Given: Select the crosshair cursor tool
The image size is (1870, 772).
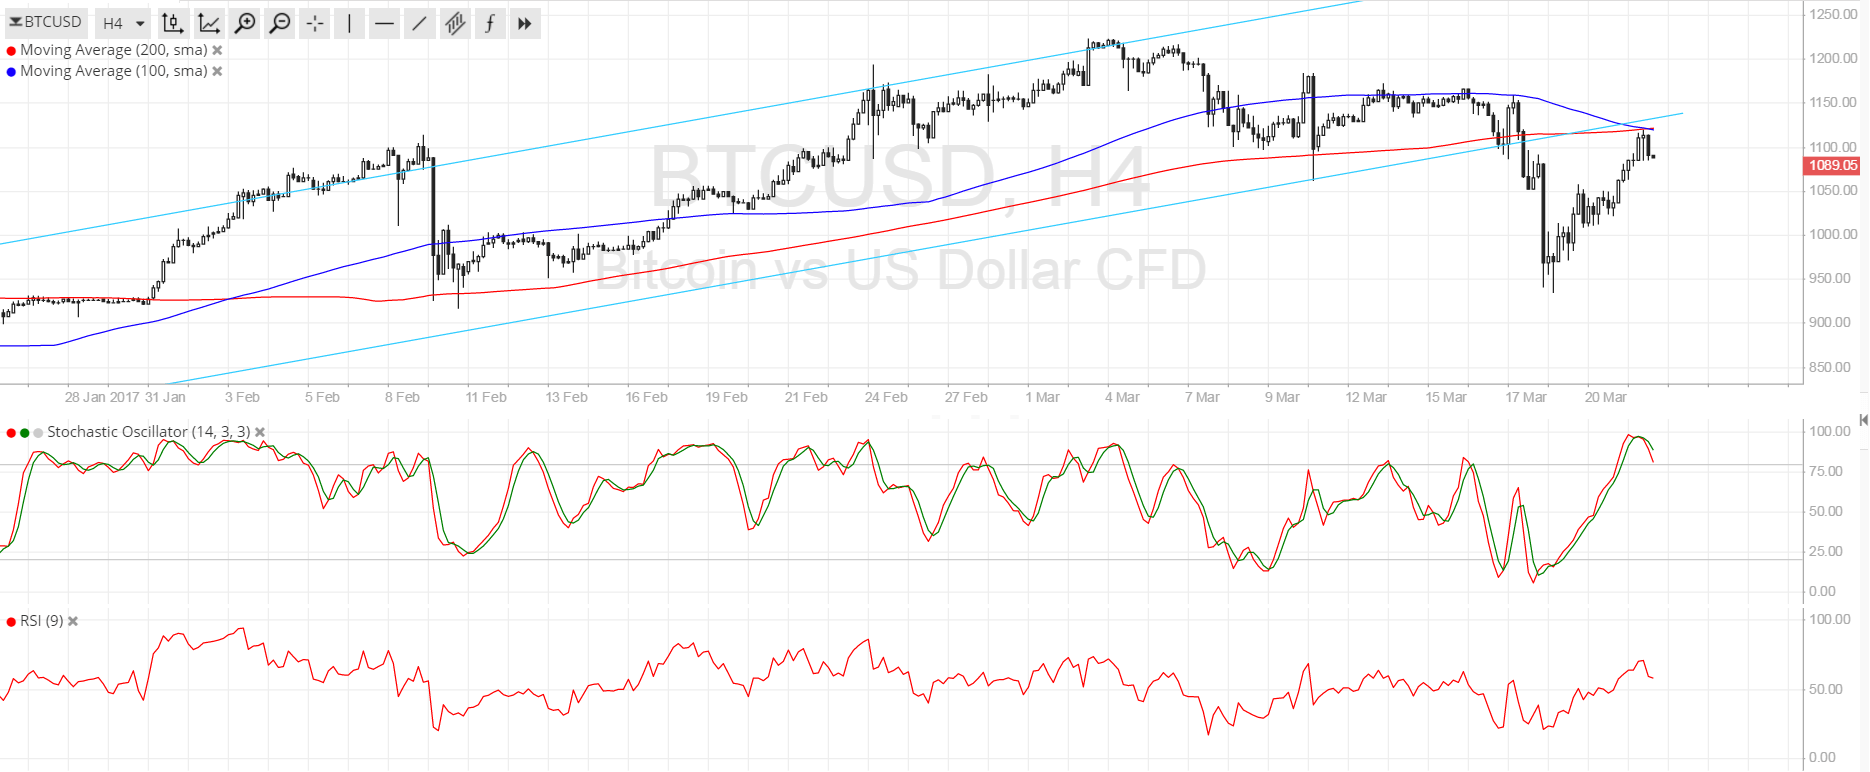Looking at the screenshot, I should pyautogui.click(x=315, y=23).
